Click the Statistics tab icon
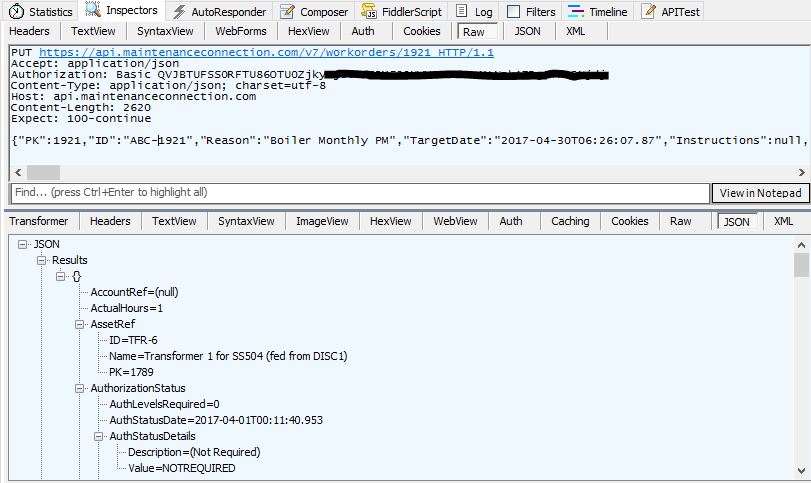The image size is (811, 483). pyautogui.click(x=15, y=12)
